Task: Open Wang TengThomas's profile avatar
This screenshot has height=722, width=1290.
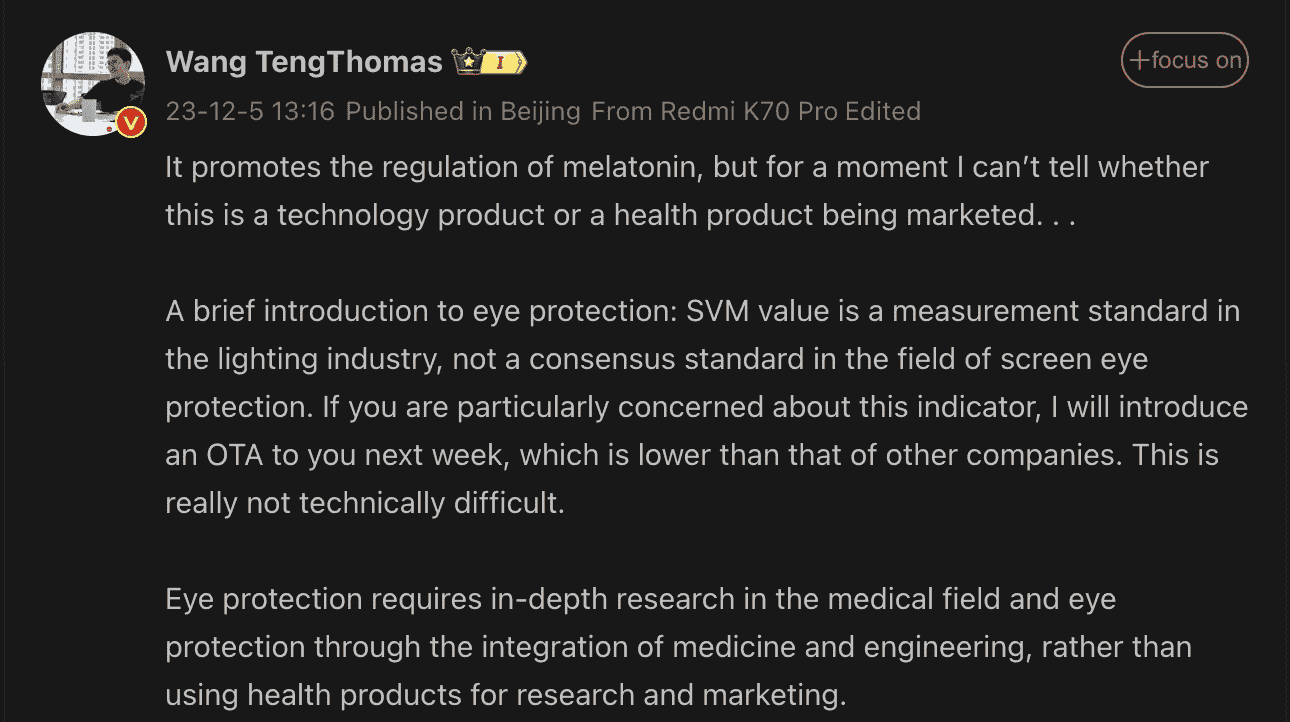Action: [x=90, y=85]
